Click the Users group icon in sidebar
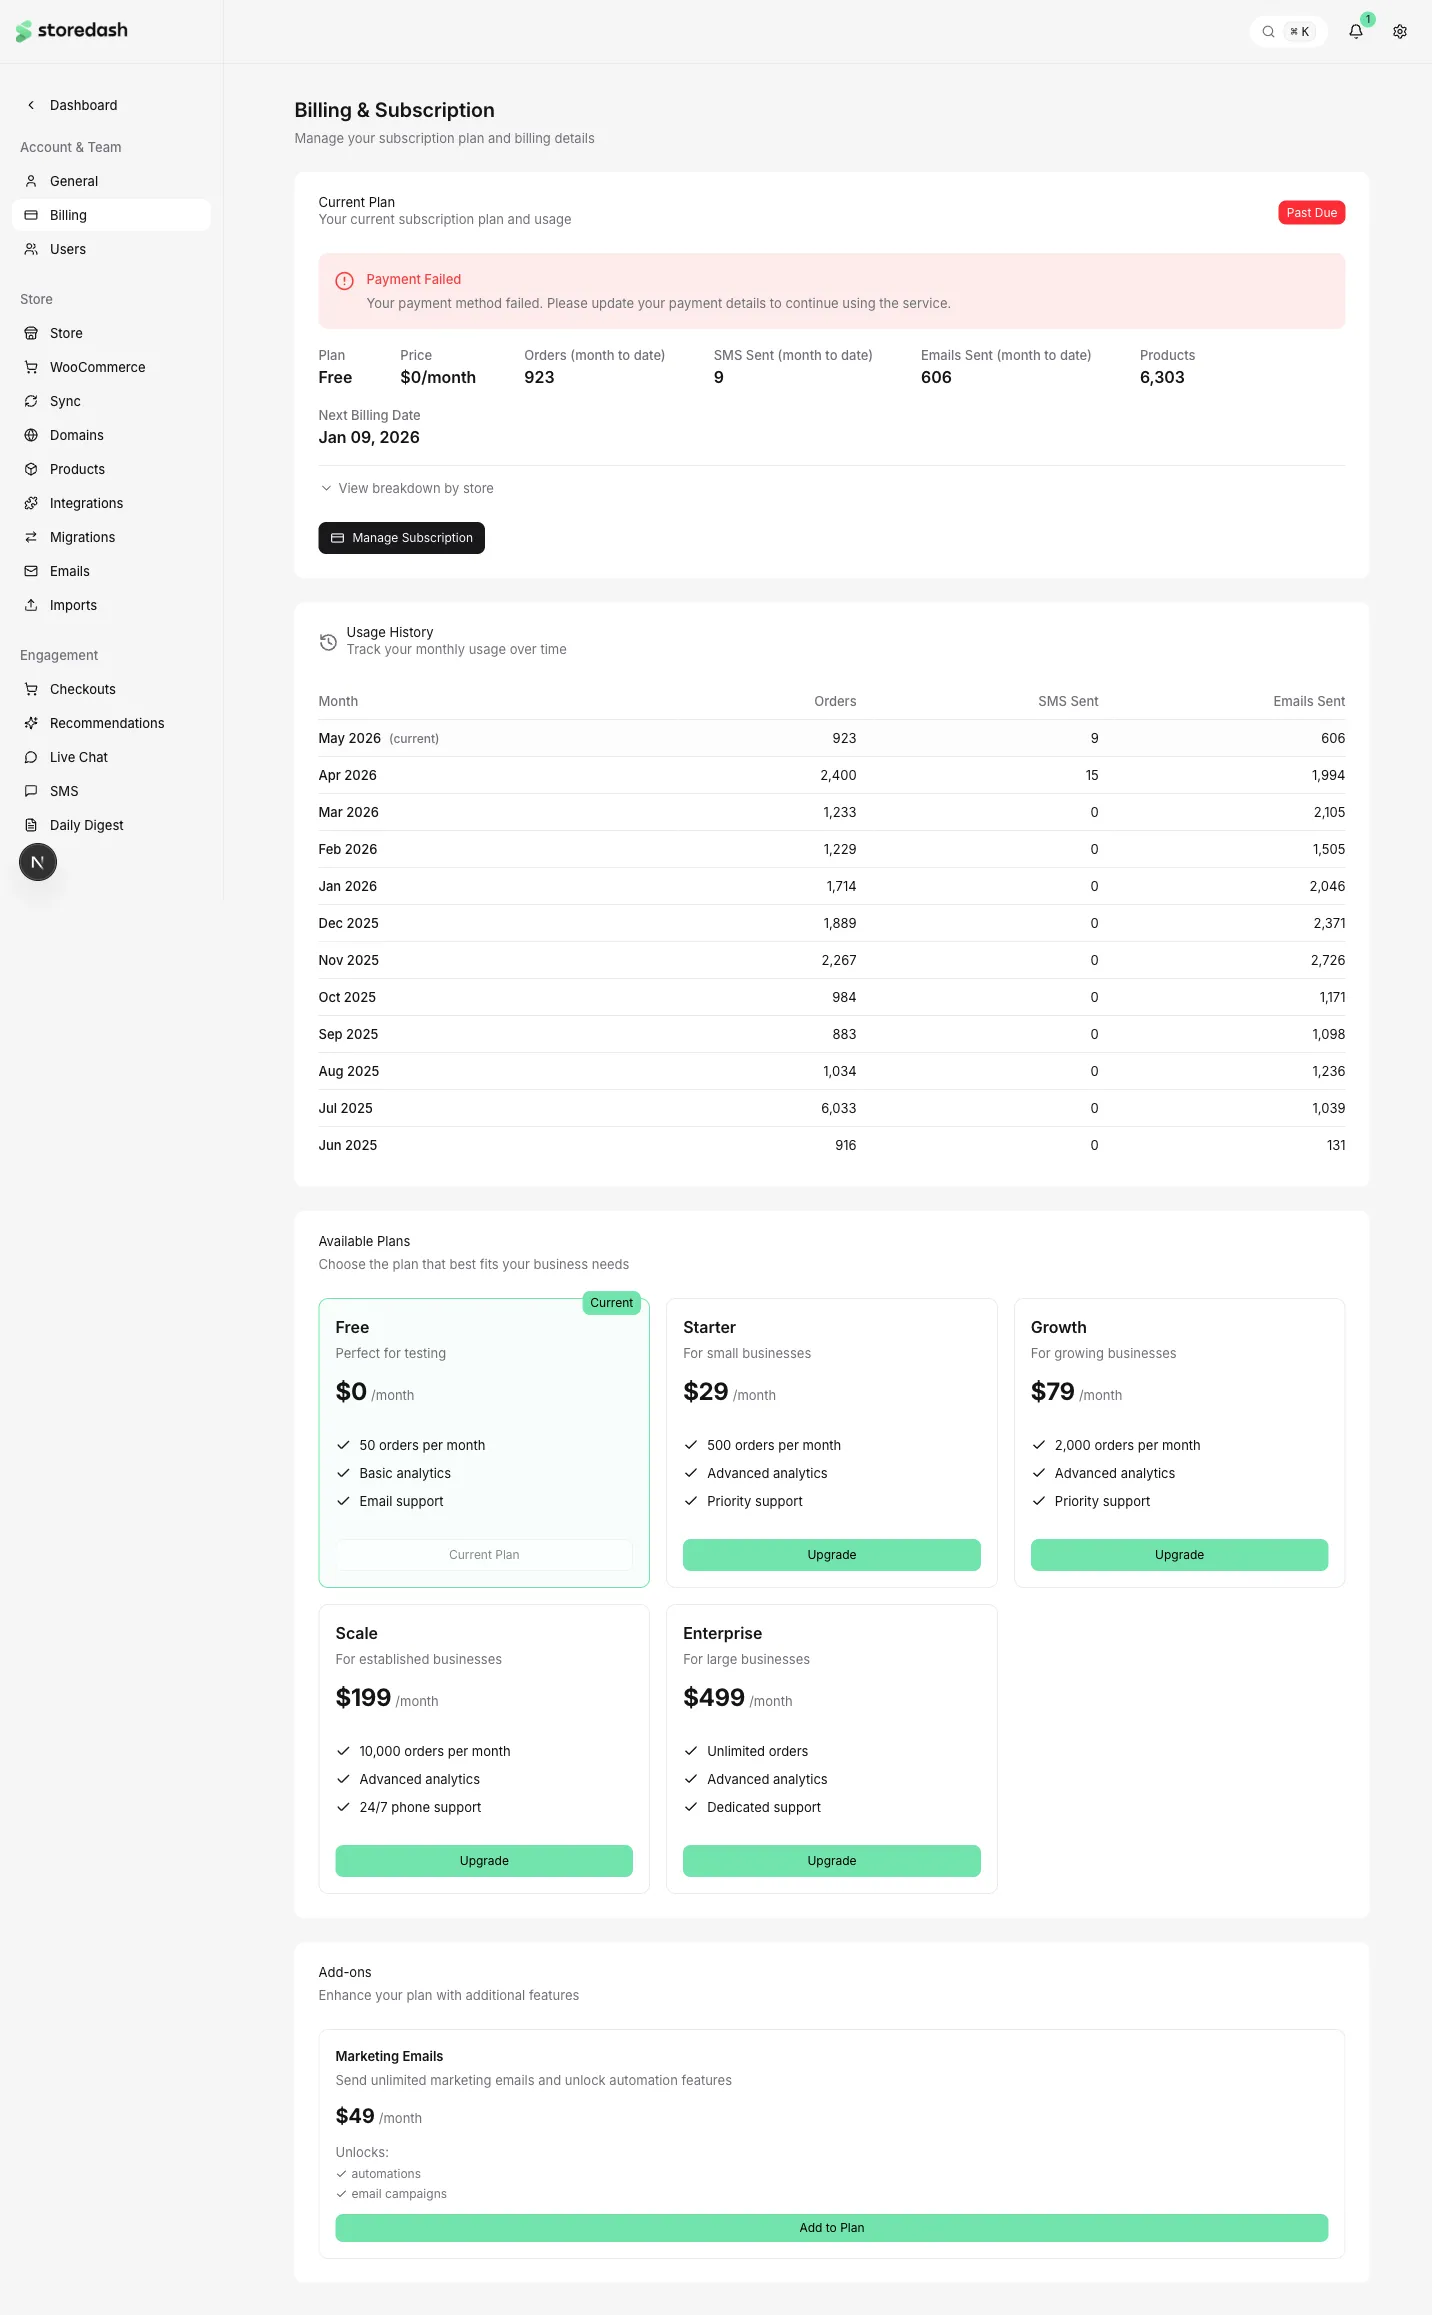This screenshot has height=2315, width=1432. [31, 249]
